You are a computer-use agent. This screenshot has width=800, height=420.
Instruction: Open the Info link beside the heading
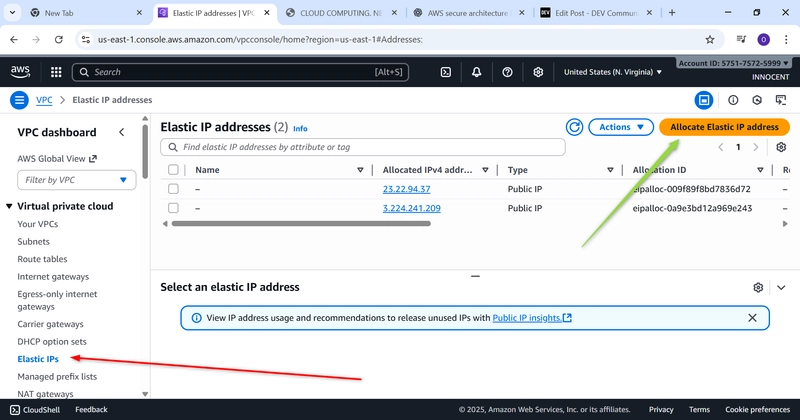(300, 129)
